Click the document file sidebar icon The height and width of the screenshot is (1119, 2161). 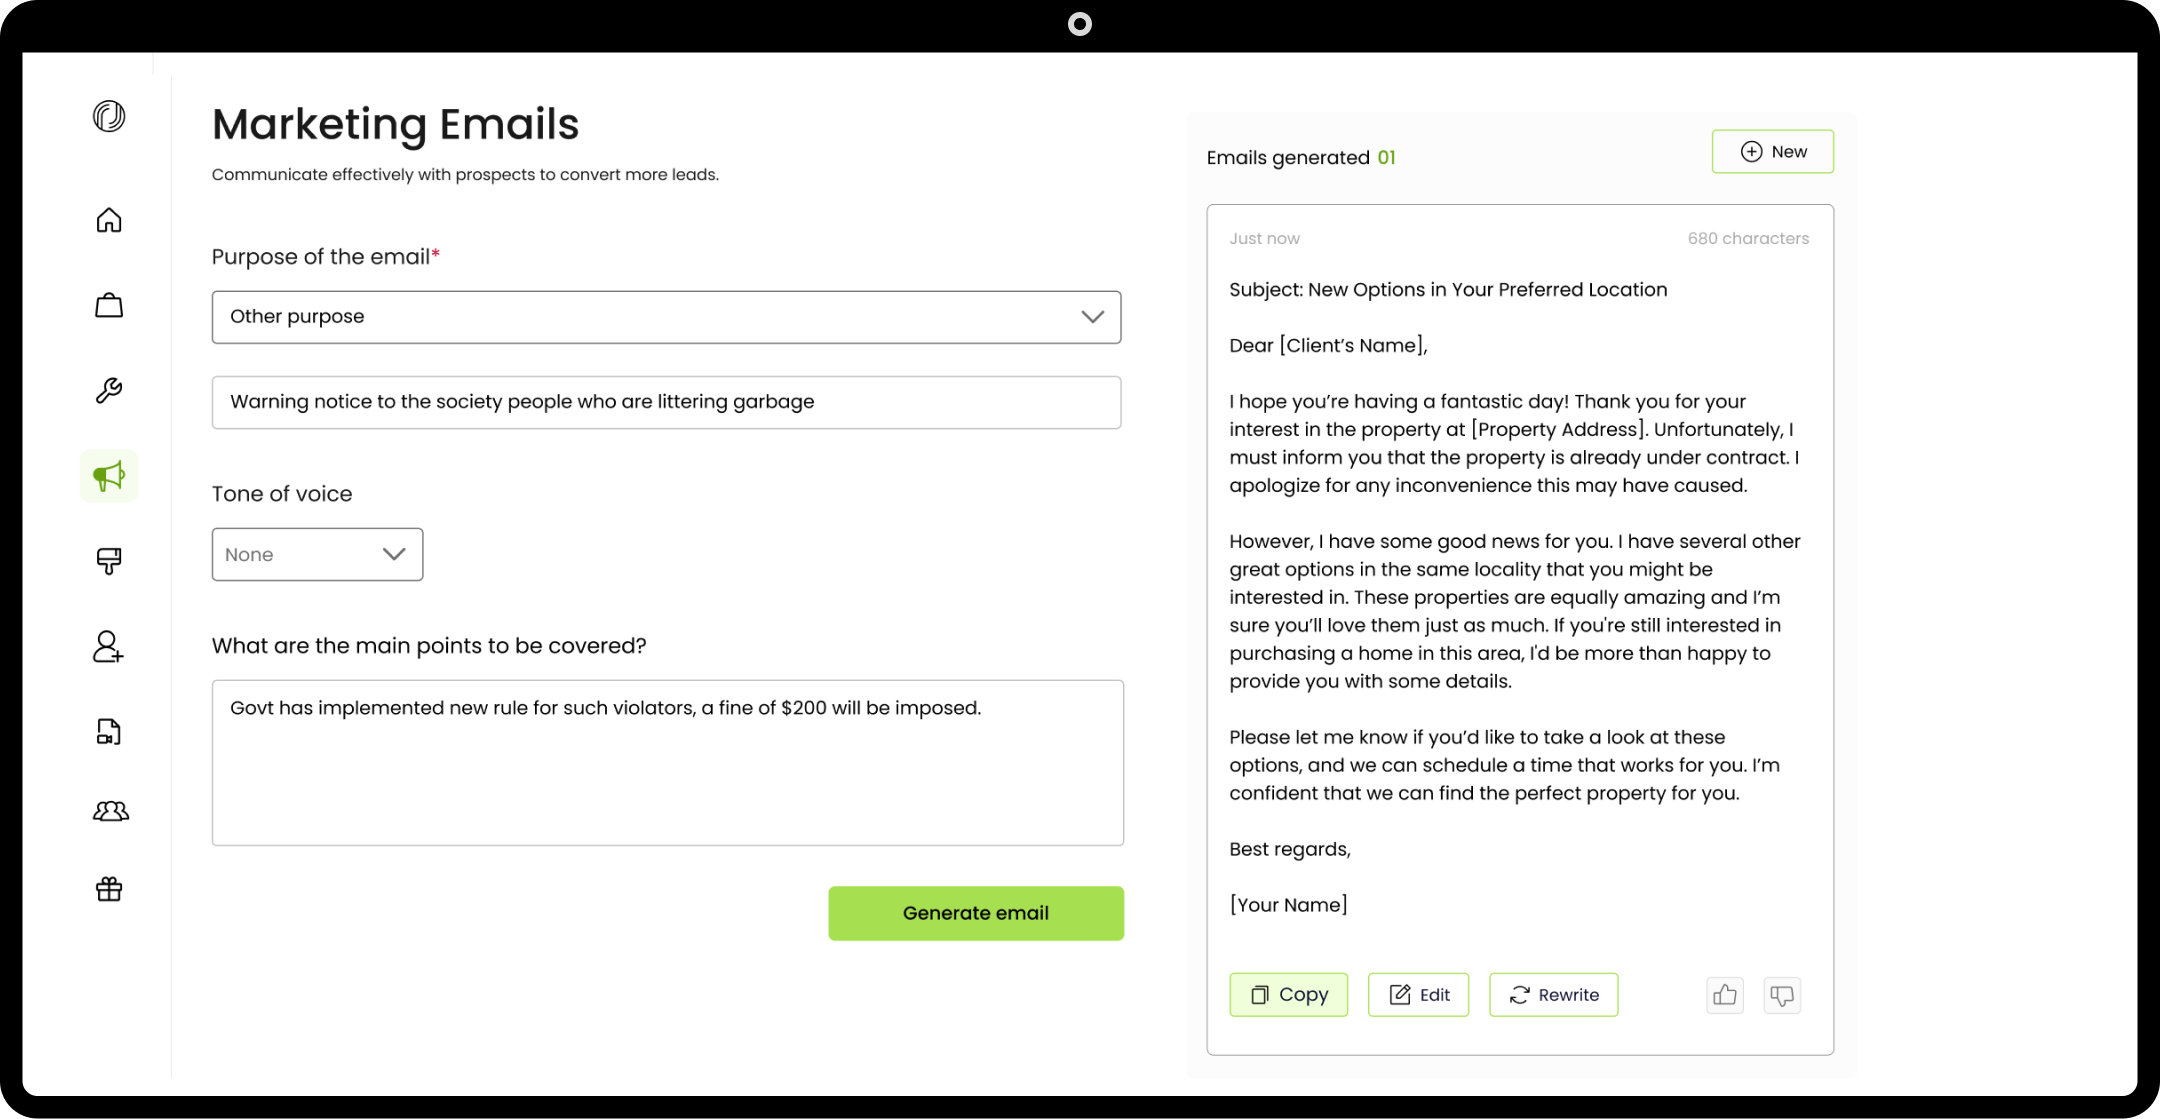[x=109, y=732]
